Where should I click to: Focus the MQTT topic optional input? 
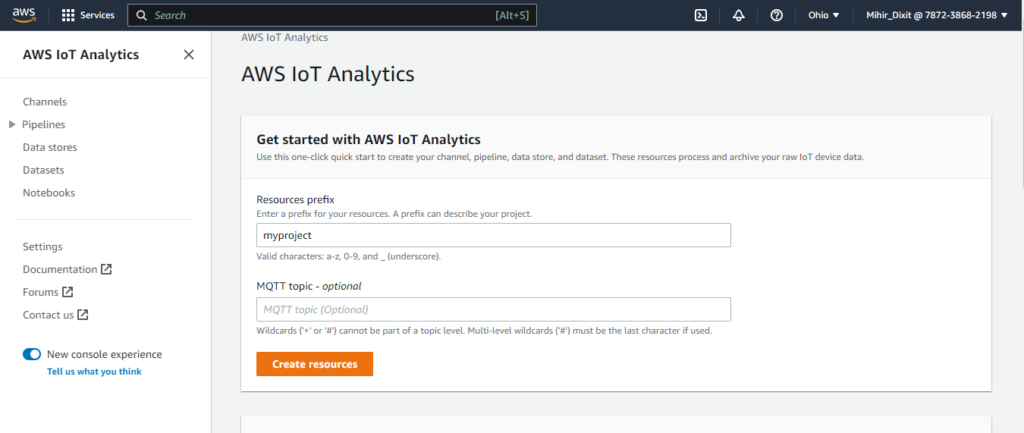[x=493, y=309]
